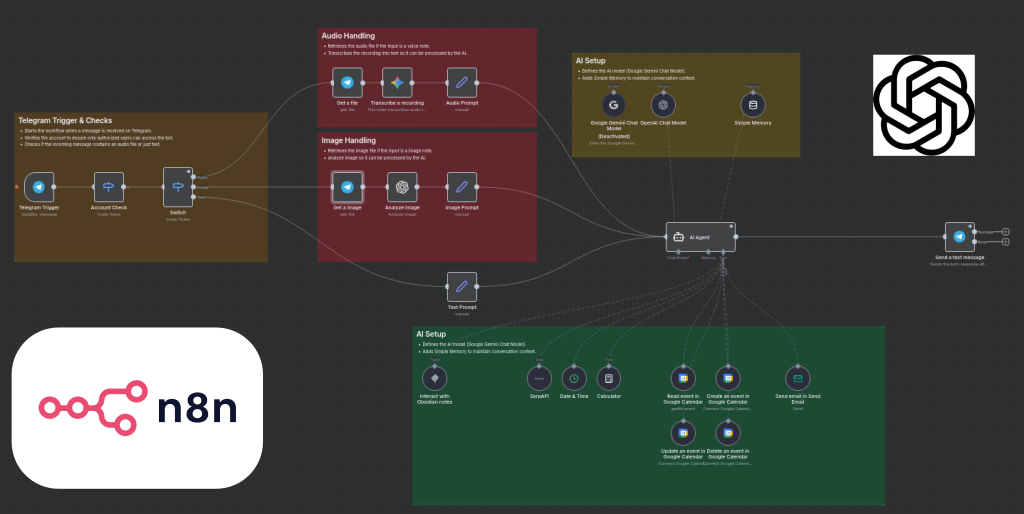This screenshot has width=1024, height=514.
Task: Open the AI Agent node
Action: tap(700, 237)
